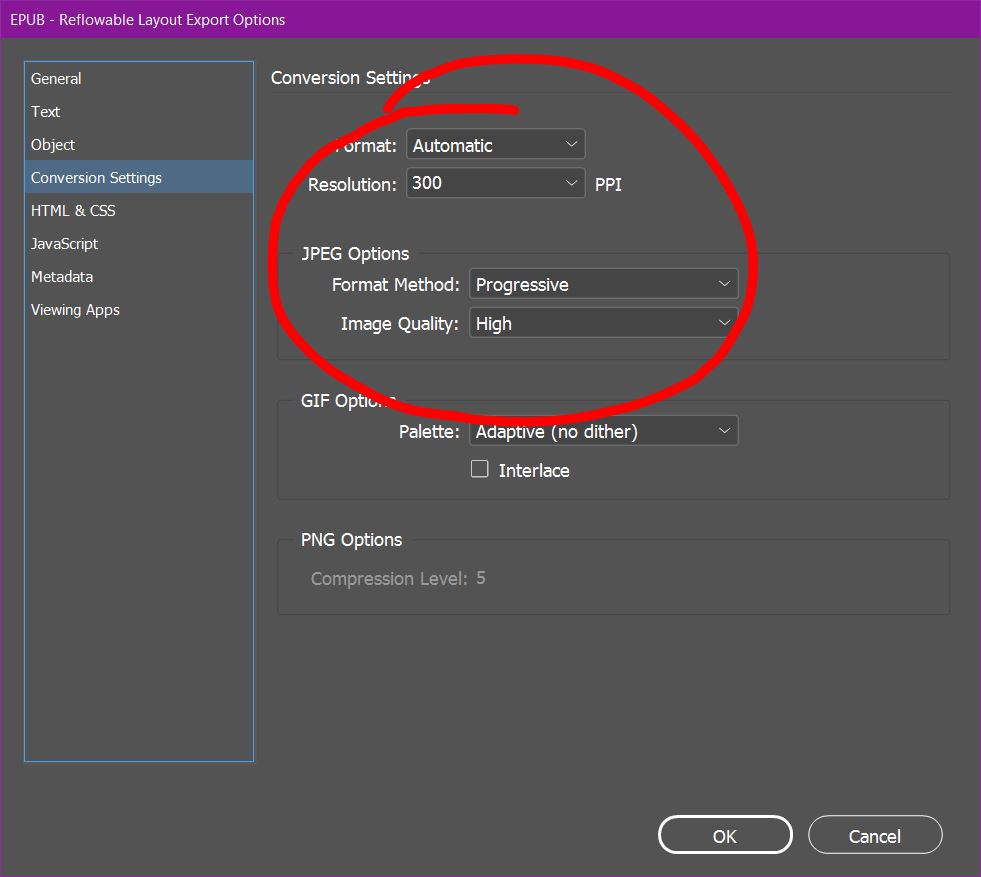Open the JavaScript settings page
This screenshot has width=981, height=877.
tap(64, 243)
